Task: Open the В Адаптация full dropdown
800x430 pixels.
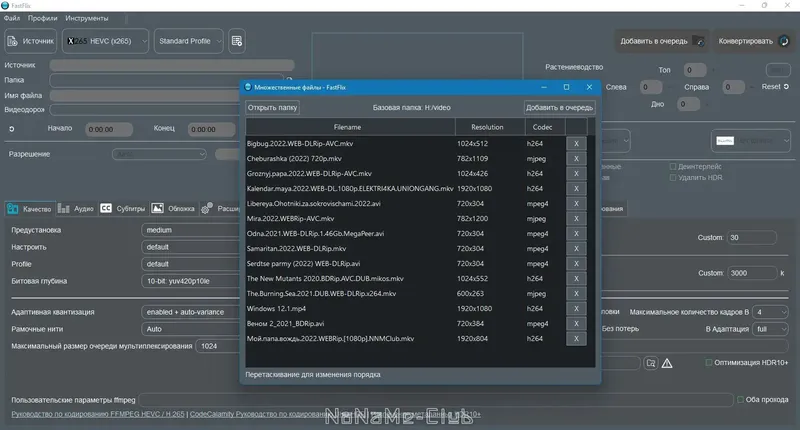Action: pos(771,329)
